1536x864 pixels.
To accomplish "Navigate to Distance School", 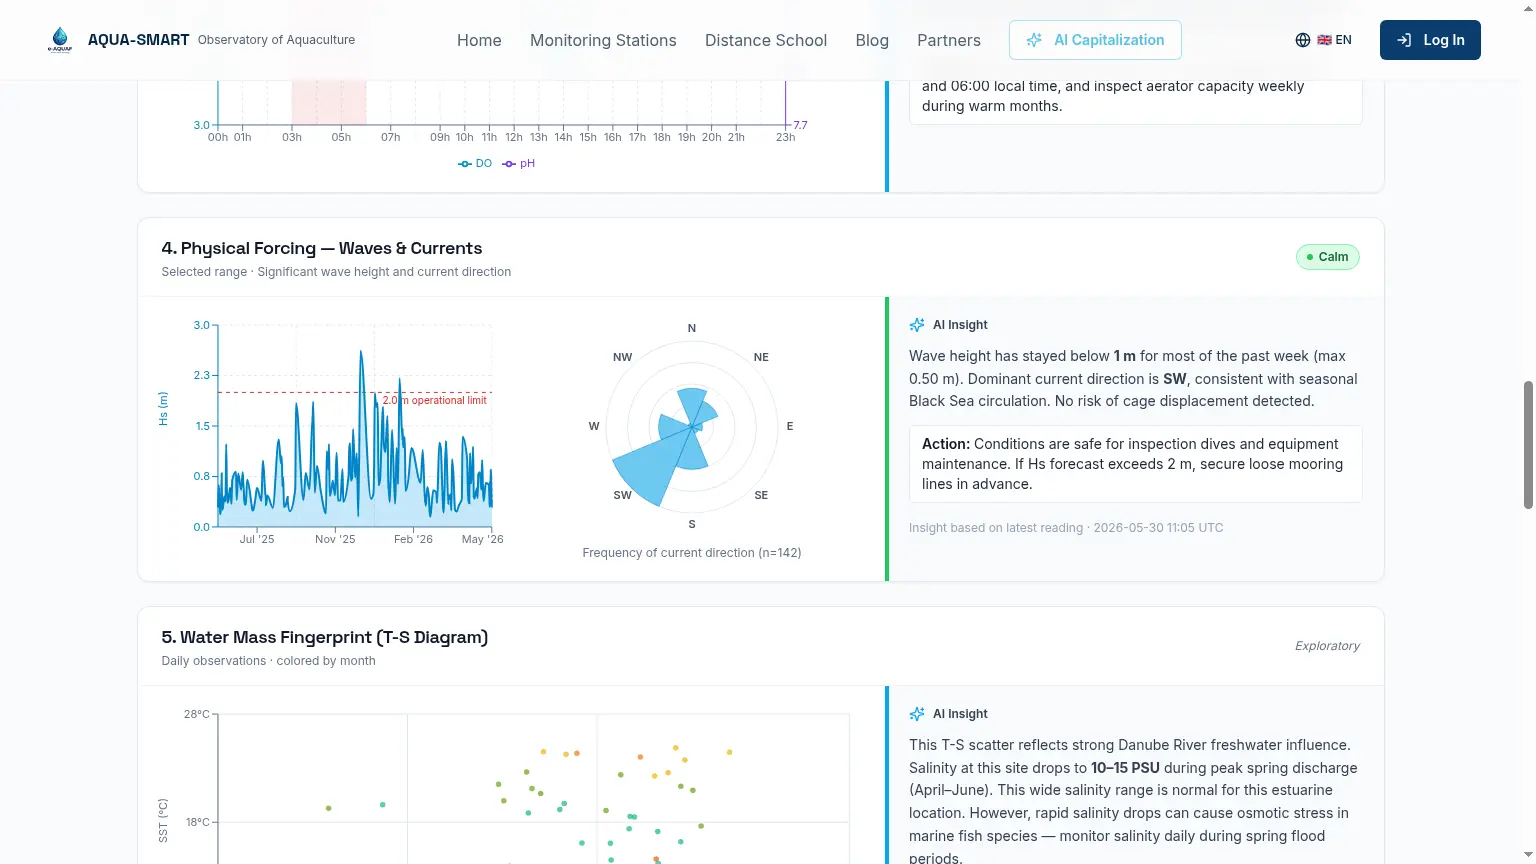I will pyautogui.click(x=766, y=40).
